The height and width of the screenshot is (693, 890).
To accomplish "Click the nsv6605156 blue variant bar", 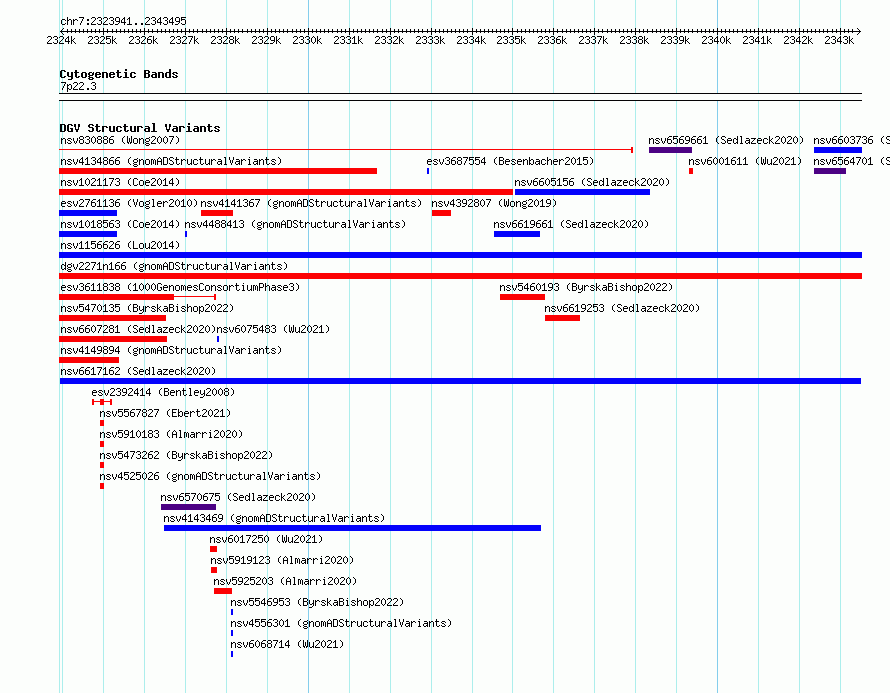I will pos(582,192).
